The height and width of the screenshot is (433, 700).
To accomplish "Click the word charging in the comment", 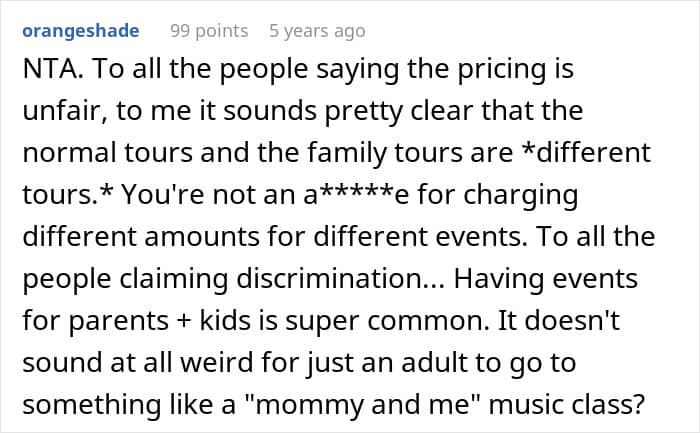I will click(521, 196).
